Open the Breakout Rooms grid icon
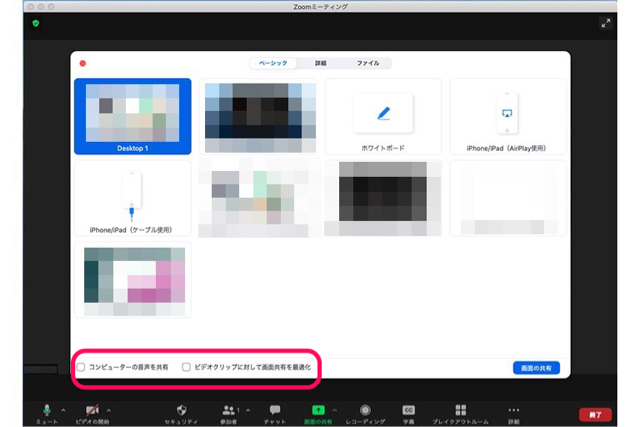The image size is (640, 427). [461, 410]
